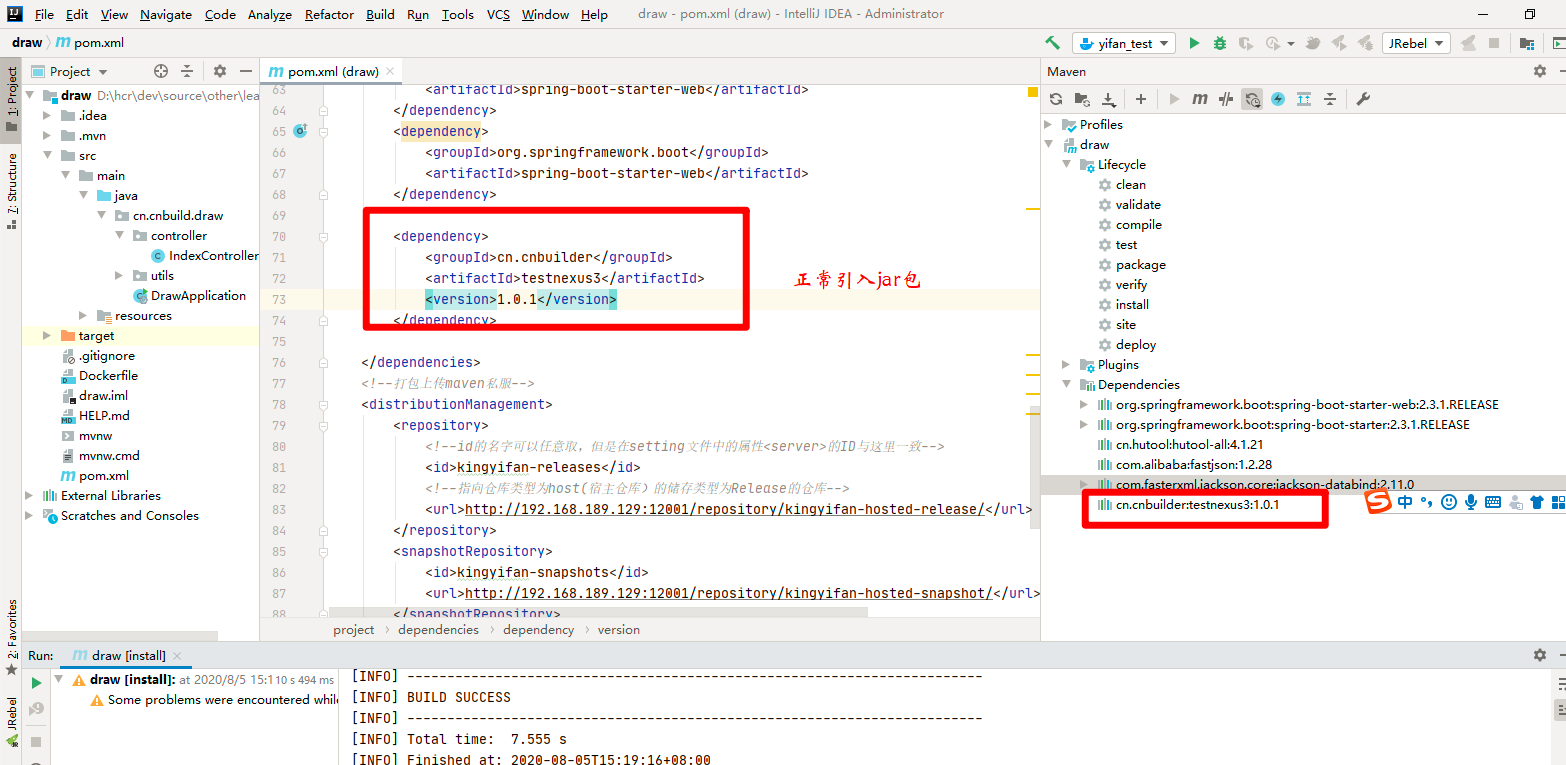
Task: Reimport all Maven projects
Action: click(x=1056, y=99)
